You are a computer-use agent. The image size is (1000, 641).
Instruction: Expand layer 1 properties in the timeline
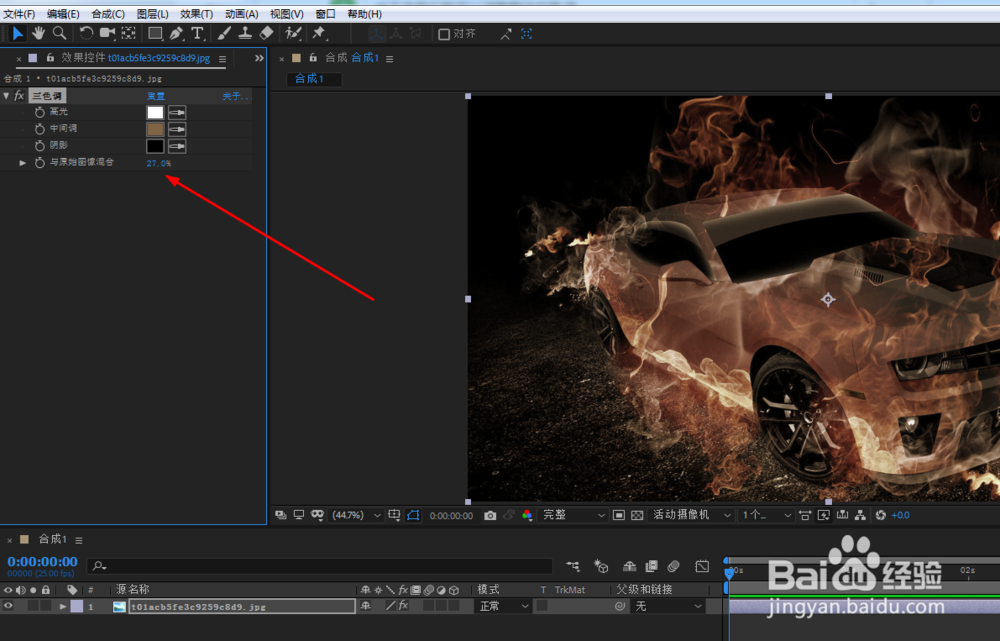[x=62, y=607]
